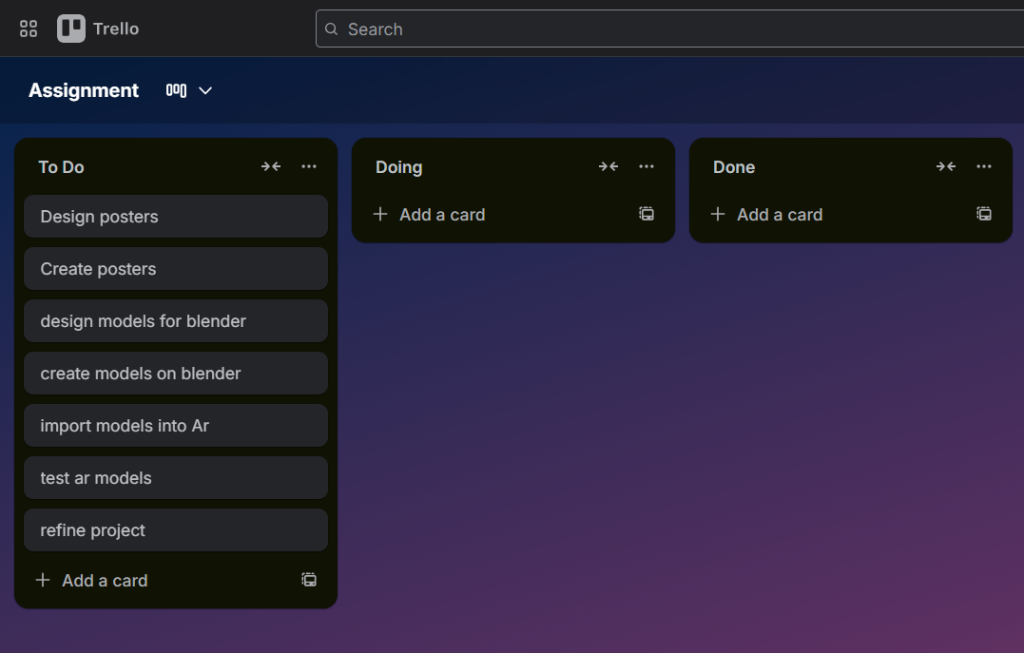Image resolution: width=1024 pixels, height=653 pixels.
Task: Click the Trello logo icon
Action: pos(71,29)
